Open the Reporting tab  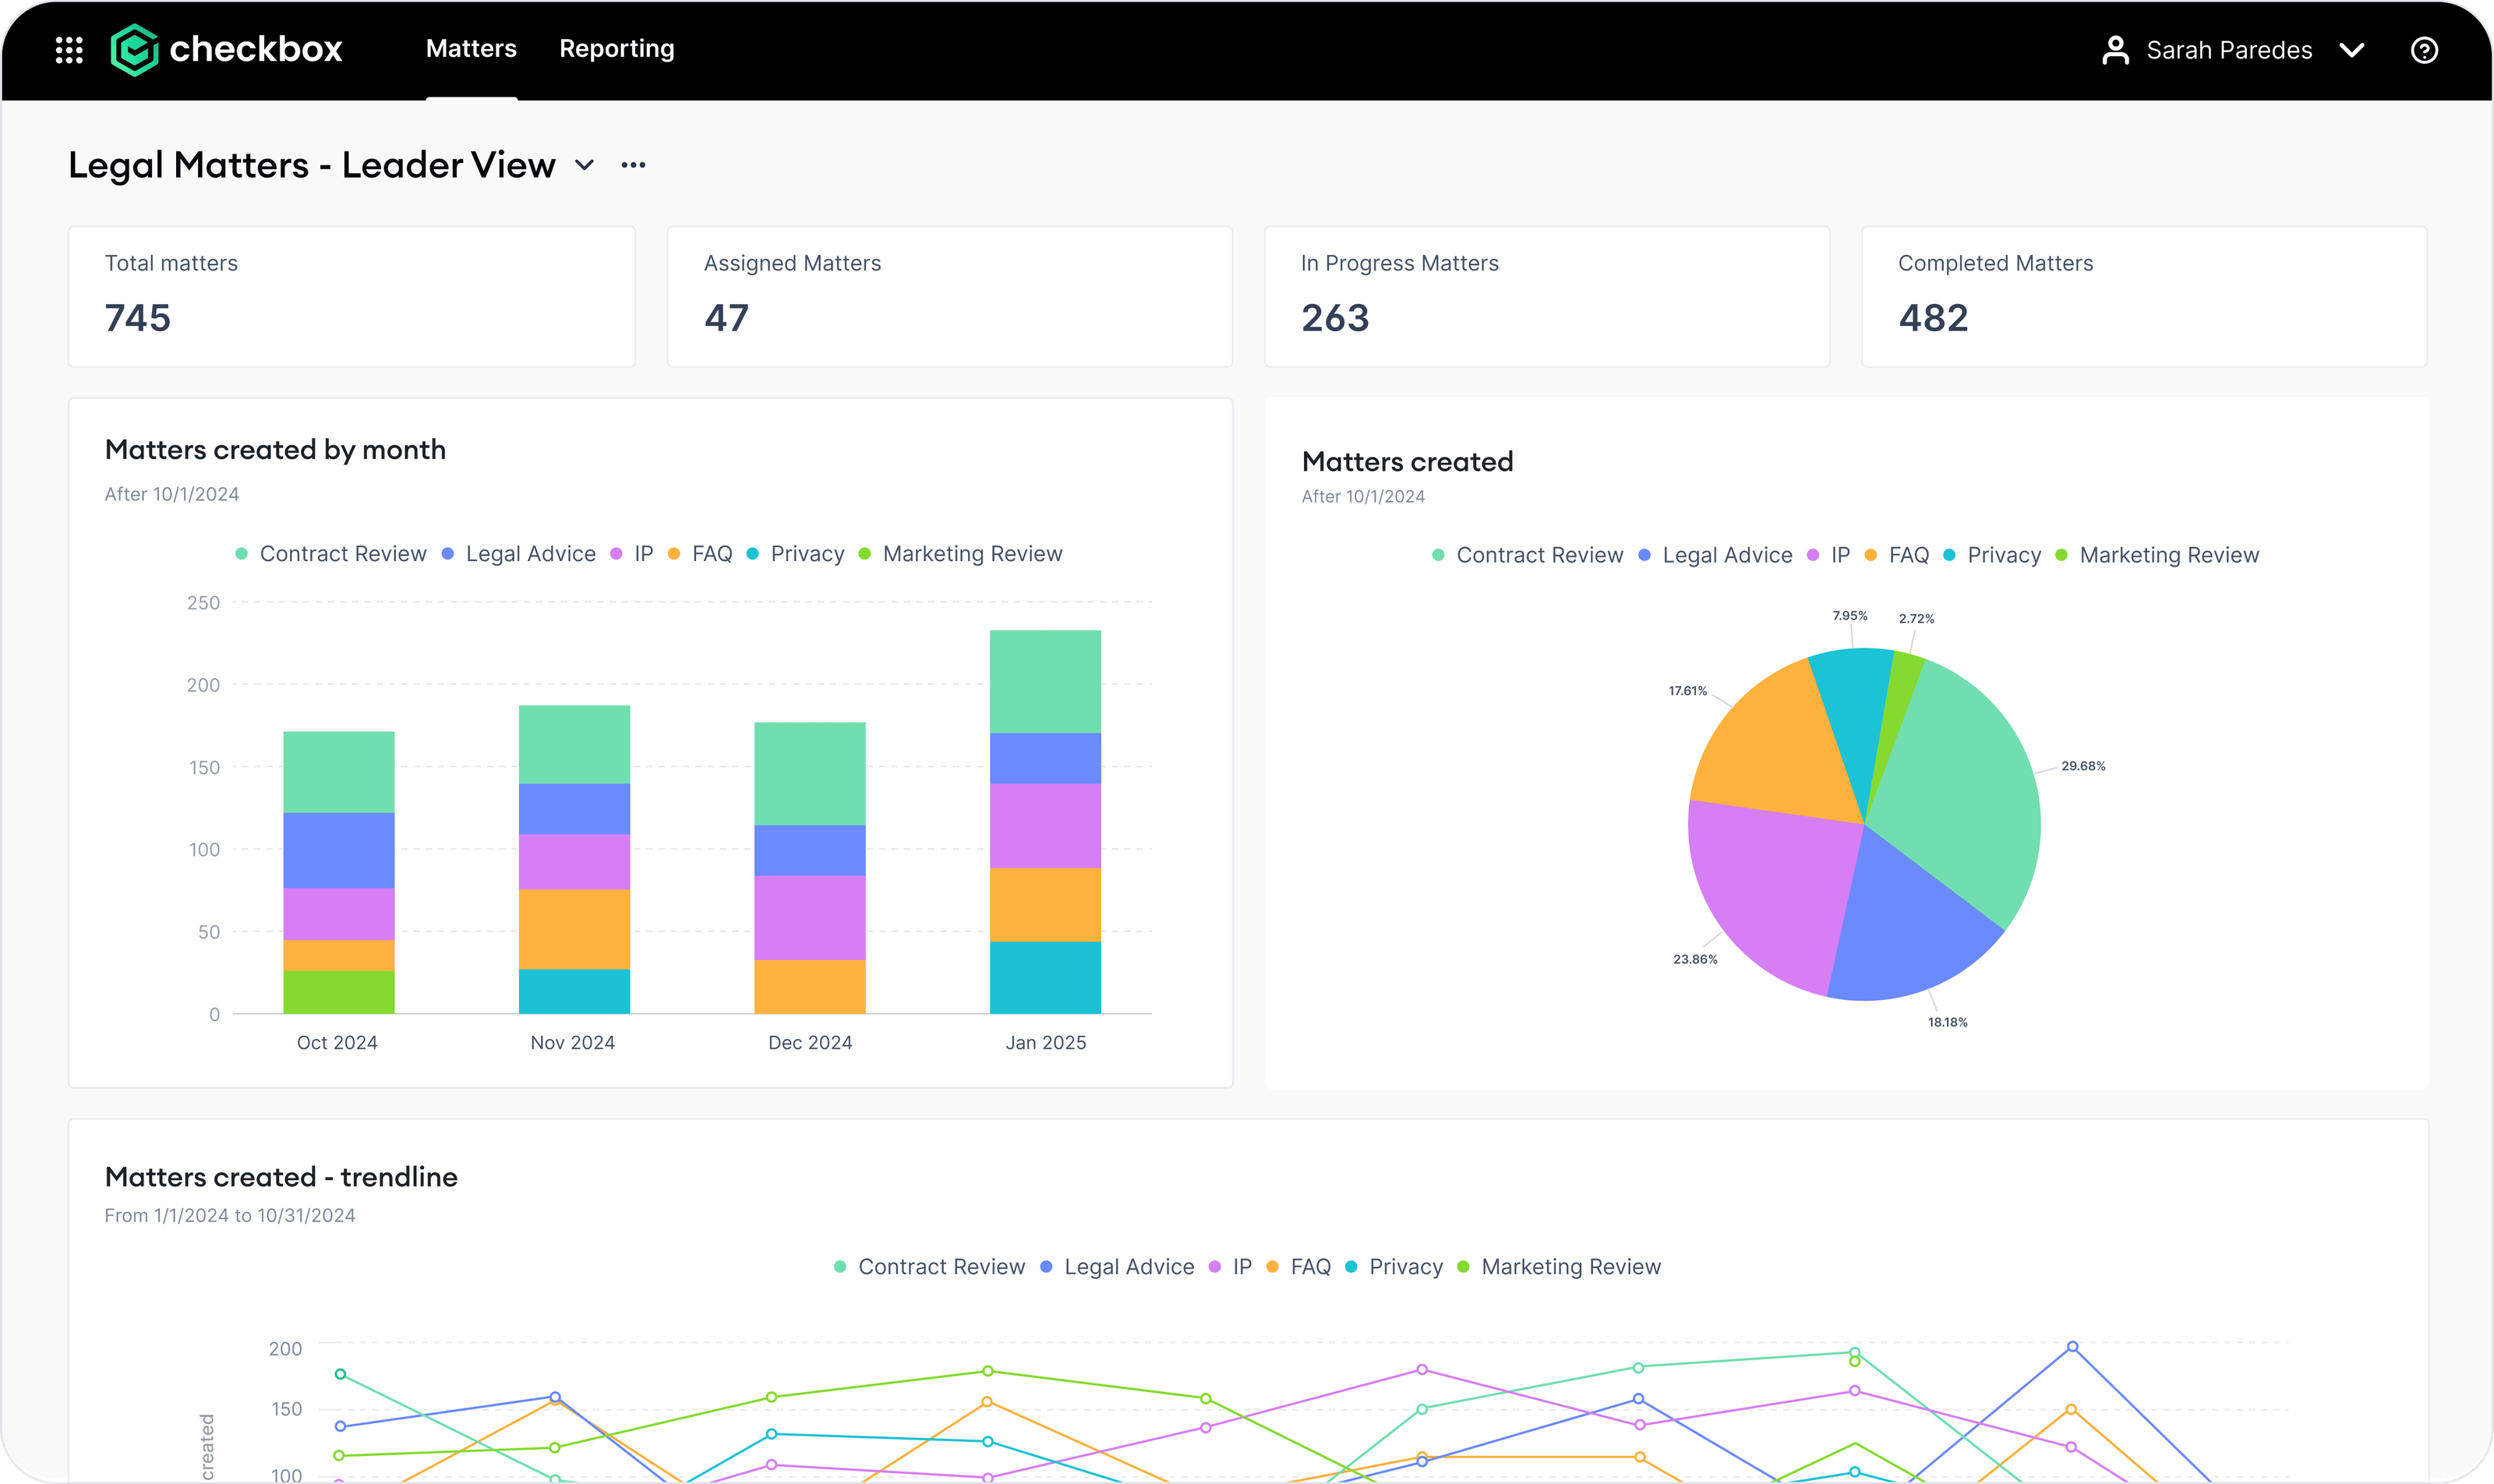(616, 49)
